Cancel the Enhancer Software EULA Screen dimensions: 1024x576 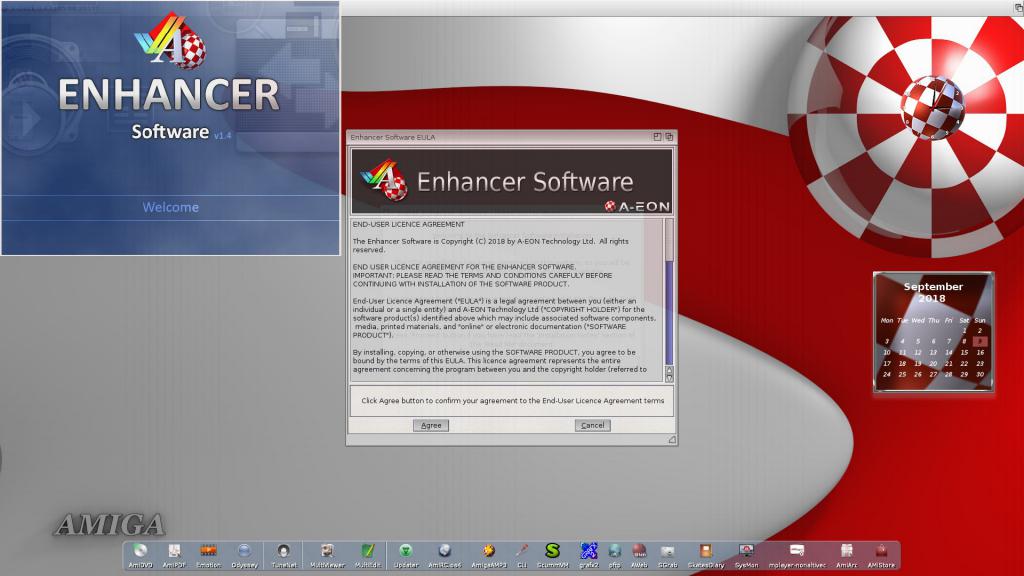point(593,425)
